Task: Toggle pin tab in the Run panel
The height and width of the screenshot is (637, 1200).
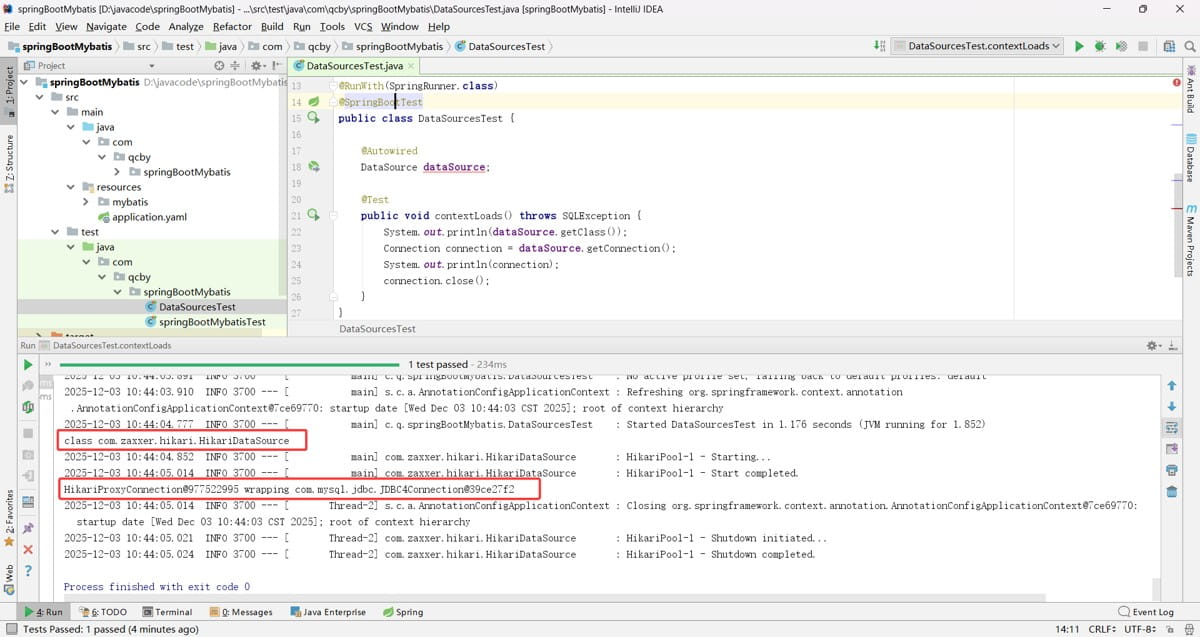Action: tap(28, 528)
